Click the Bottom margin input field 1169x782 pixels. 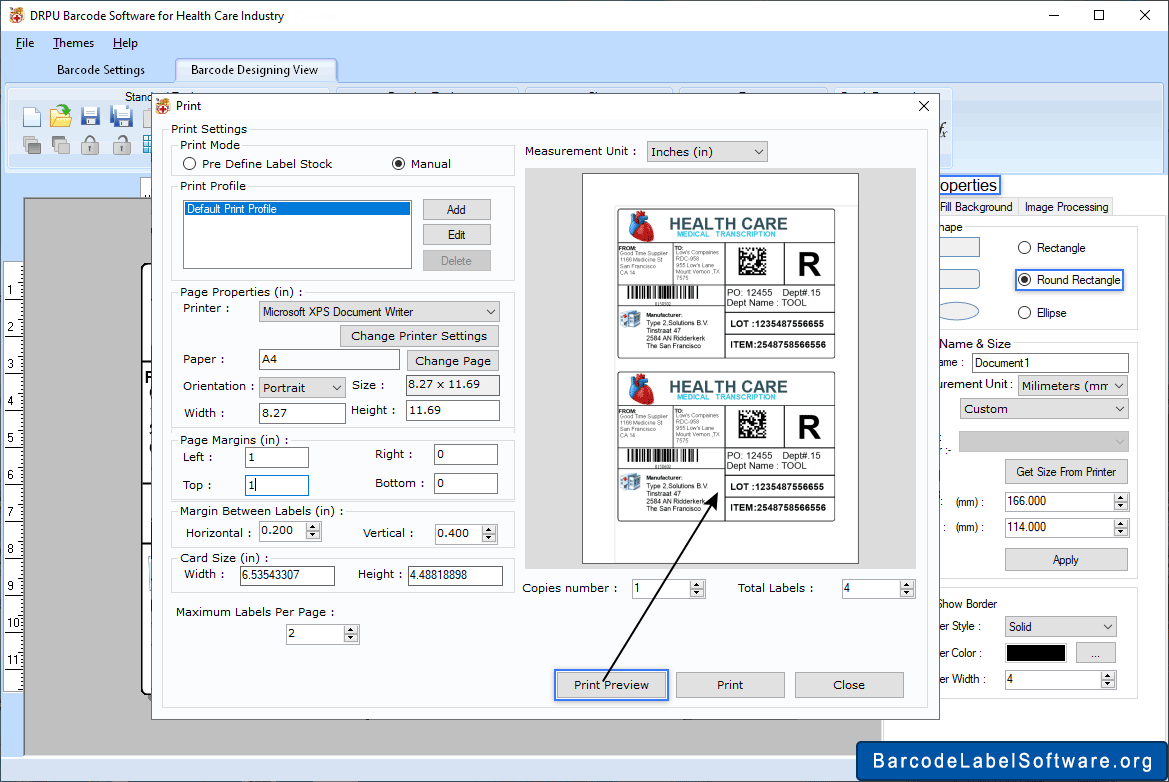pyautogui.click(x=466, y=483)
